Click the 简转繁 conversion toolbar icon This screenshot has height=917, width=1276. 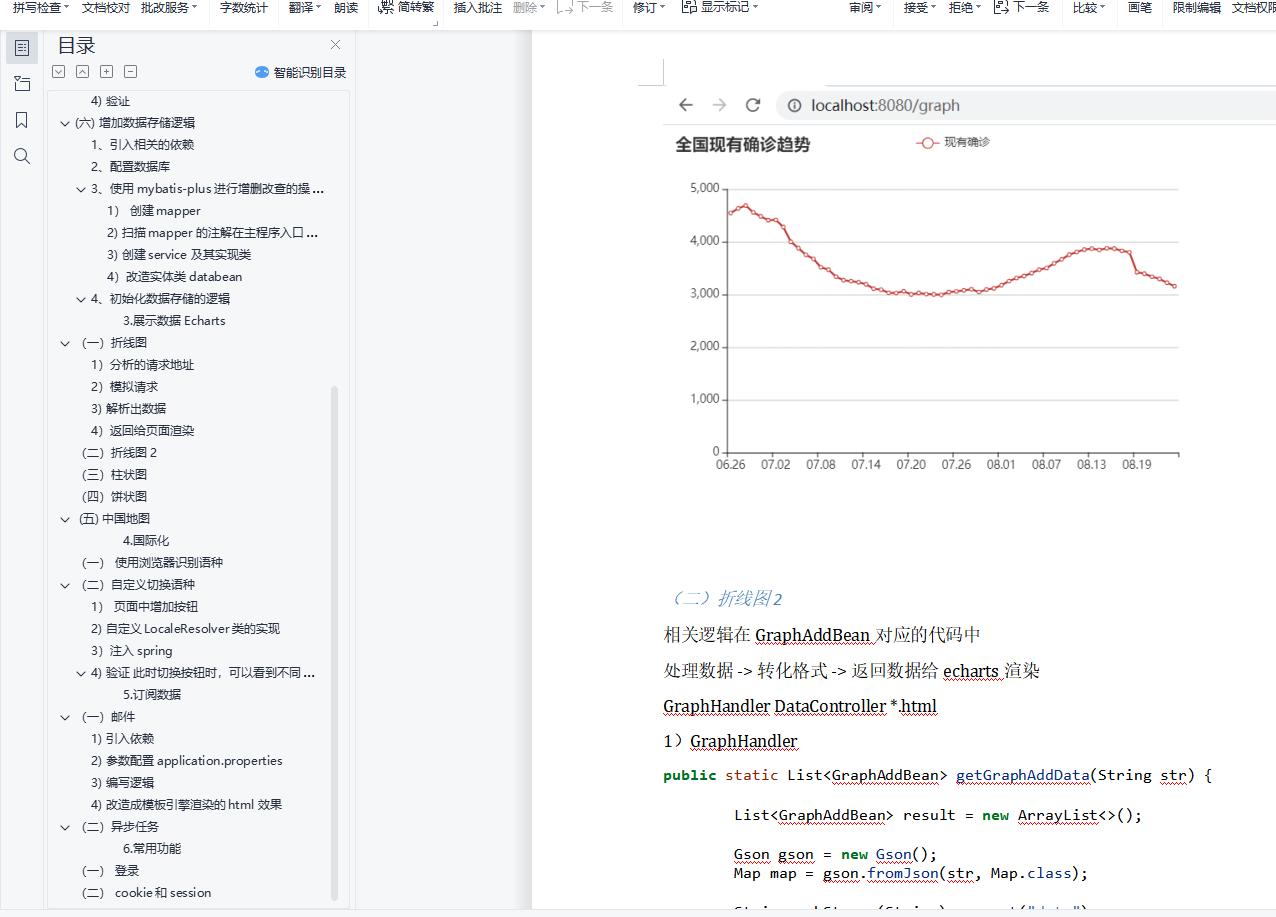pyautogui.click(x=408, y=7)
